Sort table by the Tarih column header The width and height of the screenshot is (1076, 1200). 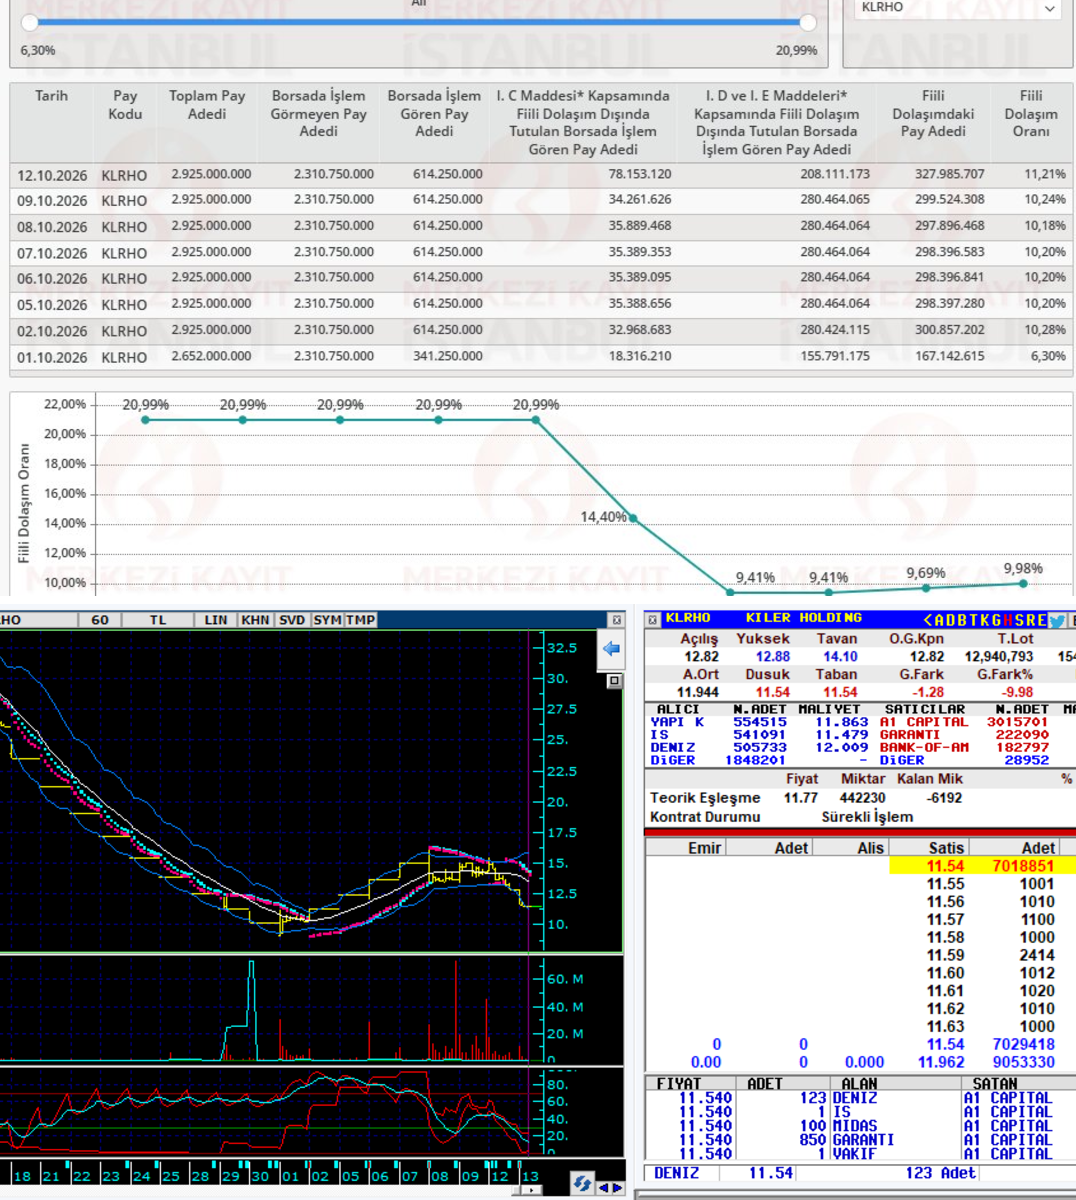[x=51, y=96]
